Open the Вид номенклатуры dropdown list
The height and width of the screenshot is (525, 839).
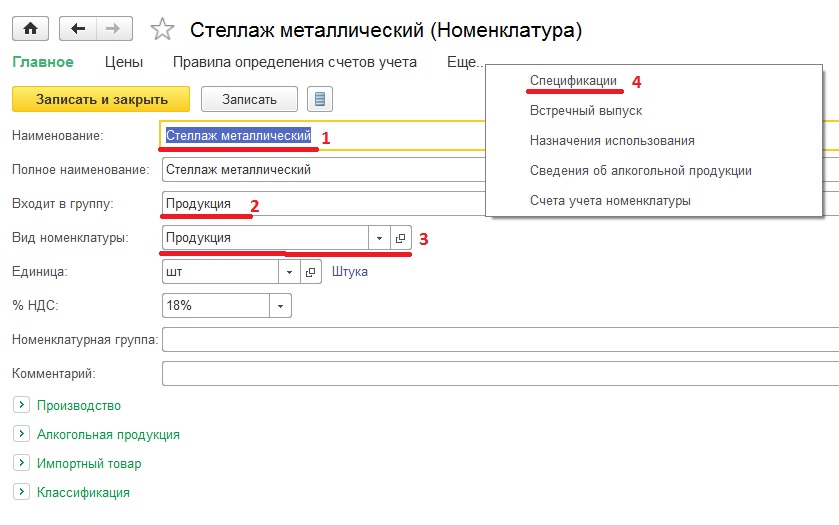379,238
